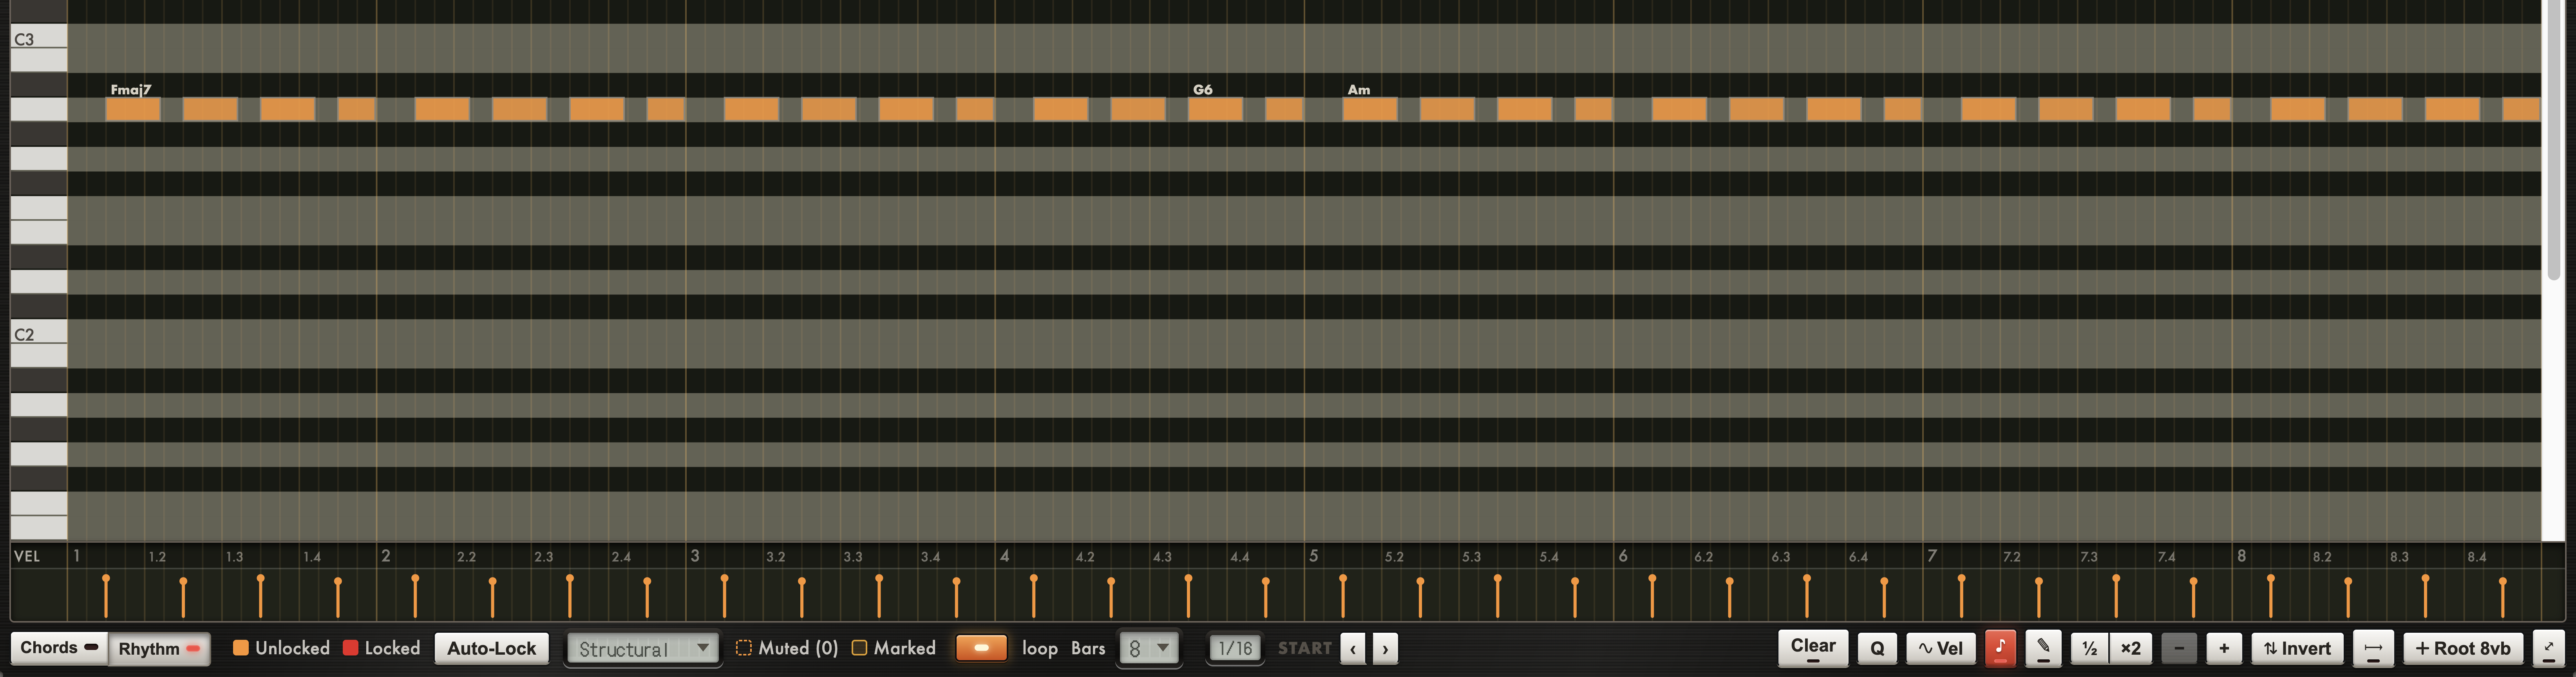Click the horizontal arrow extend-length button

coord(2373,648)
